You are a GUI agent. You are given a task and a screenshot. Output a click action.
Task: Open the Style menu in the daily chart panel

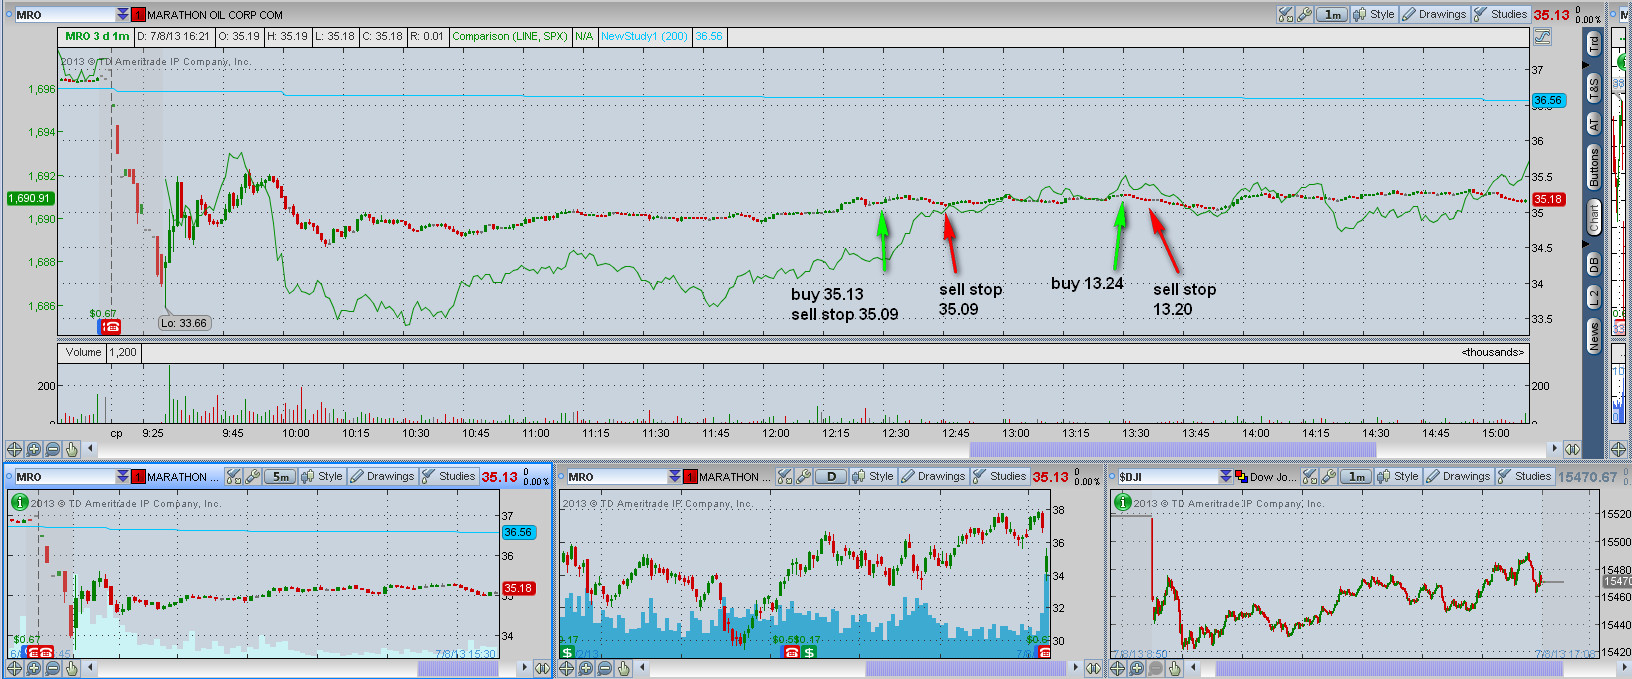pos(873,477)
